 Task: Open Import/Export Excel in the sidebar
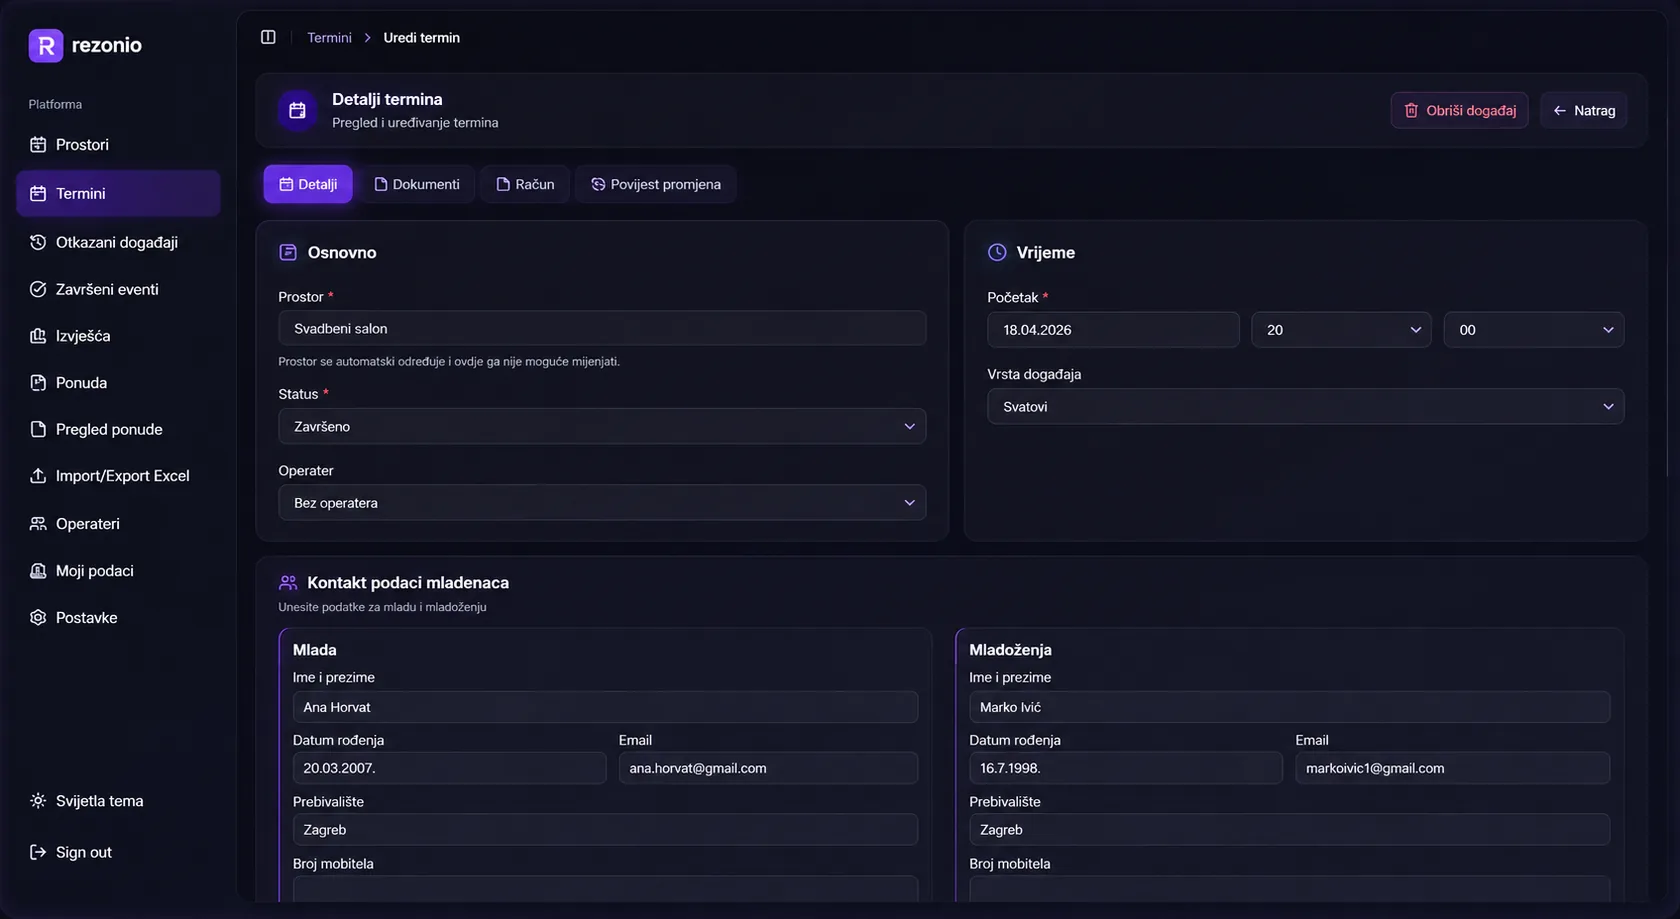click(118, 476)
